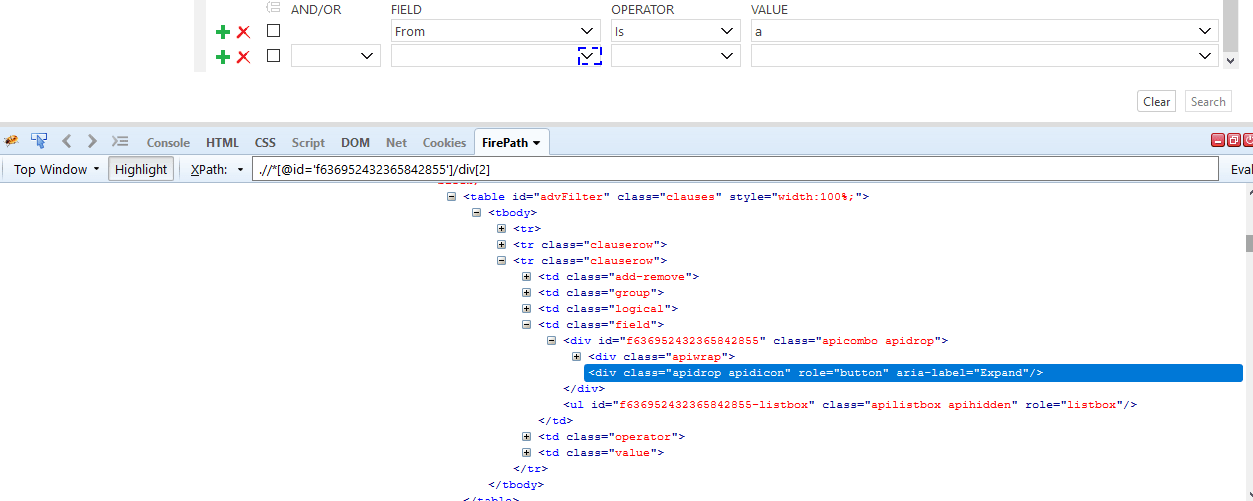Collapse the second tr class="clauserow" node

pyautogui.click(x=502, y=260)
